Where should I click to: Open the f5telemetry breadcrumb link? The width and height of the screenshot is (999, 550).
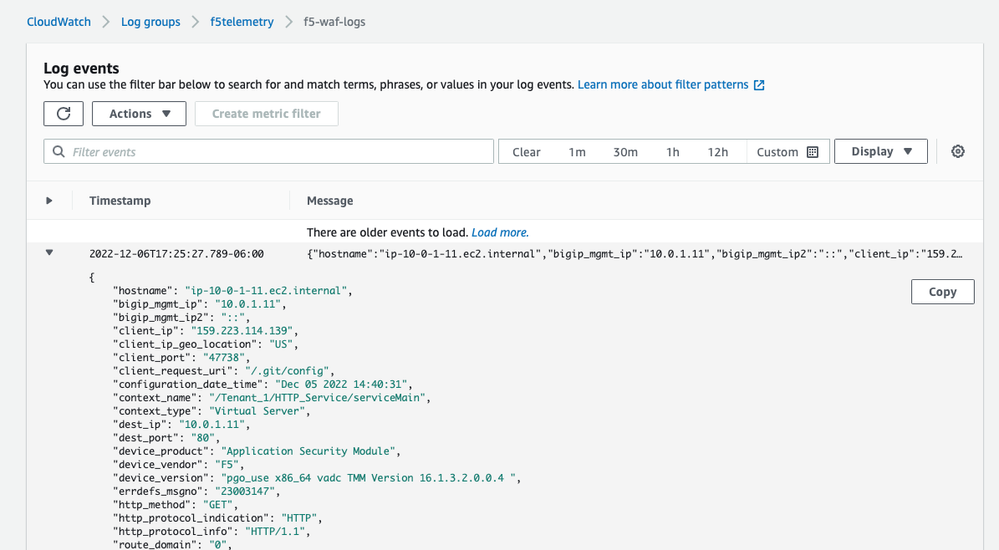point(242,21)
